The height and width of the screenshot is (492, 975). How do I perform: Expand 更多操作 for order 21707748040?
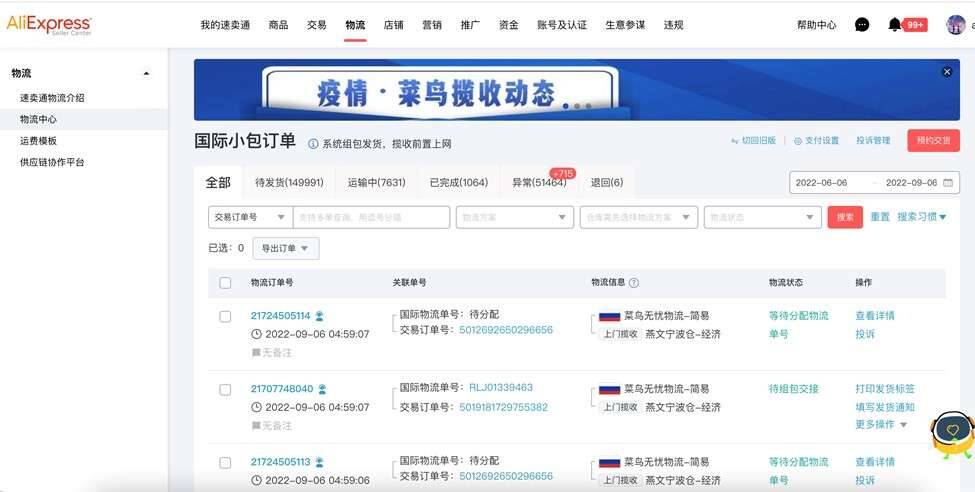(881, 424)
